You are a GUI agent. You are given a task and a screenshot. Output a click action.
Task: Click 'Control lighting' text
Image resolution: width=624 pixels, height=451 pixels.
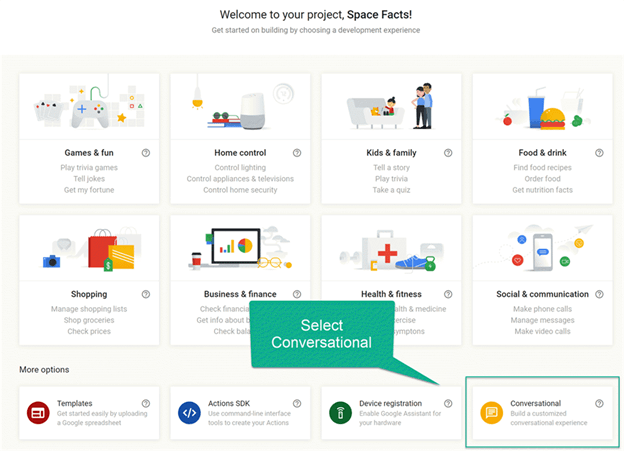pyautogui.click(x=240, y=168)
